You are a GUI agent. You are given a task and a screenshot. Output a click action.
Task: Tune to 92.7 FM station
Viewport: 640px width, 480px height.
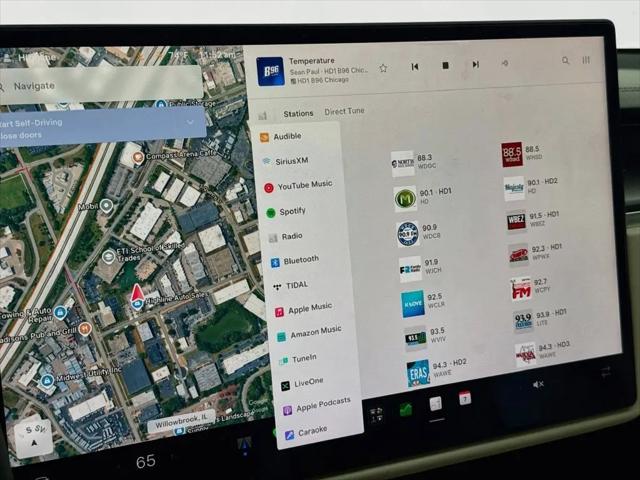coord(531,288)
